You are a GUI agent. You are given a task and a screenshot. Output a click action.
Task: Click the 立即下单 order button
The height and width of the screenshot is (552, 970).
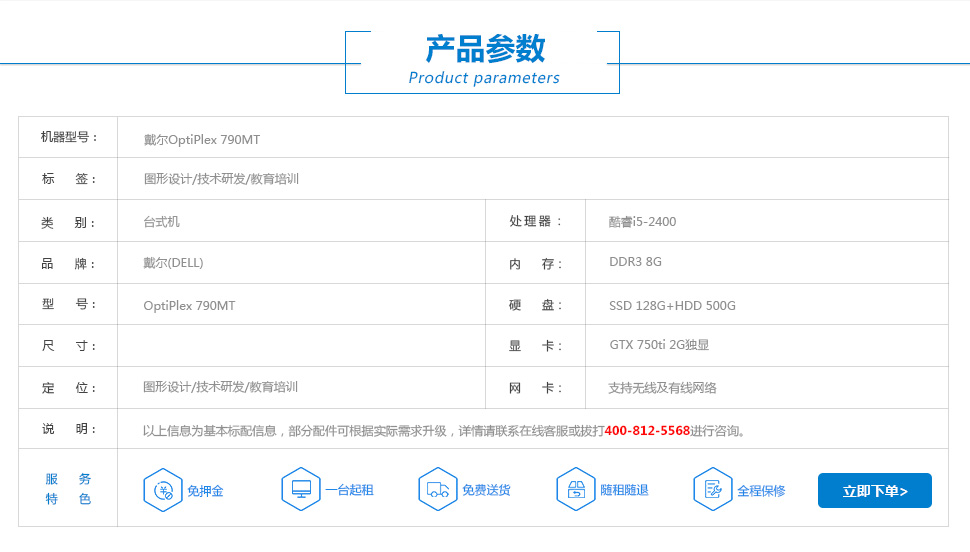875,491
